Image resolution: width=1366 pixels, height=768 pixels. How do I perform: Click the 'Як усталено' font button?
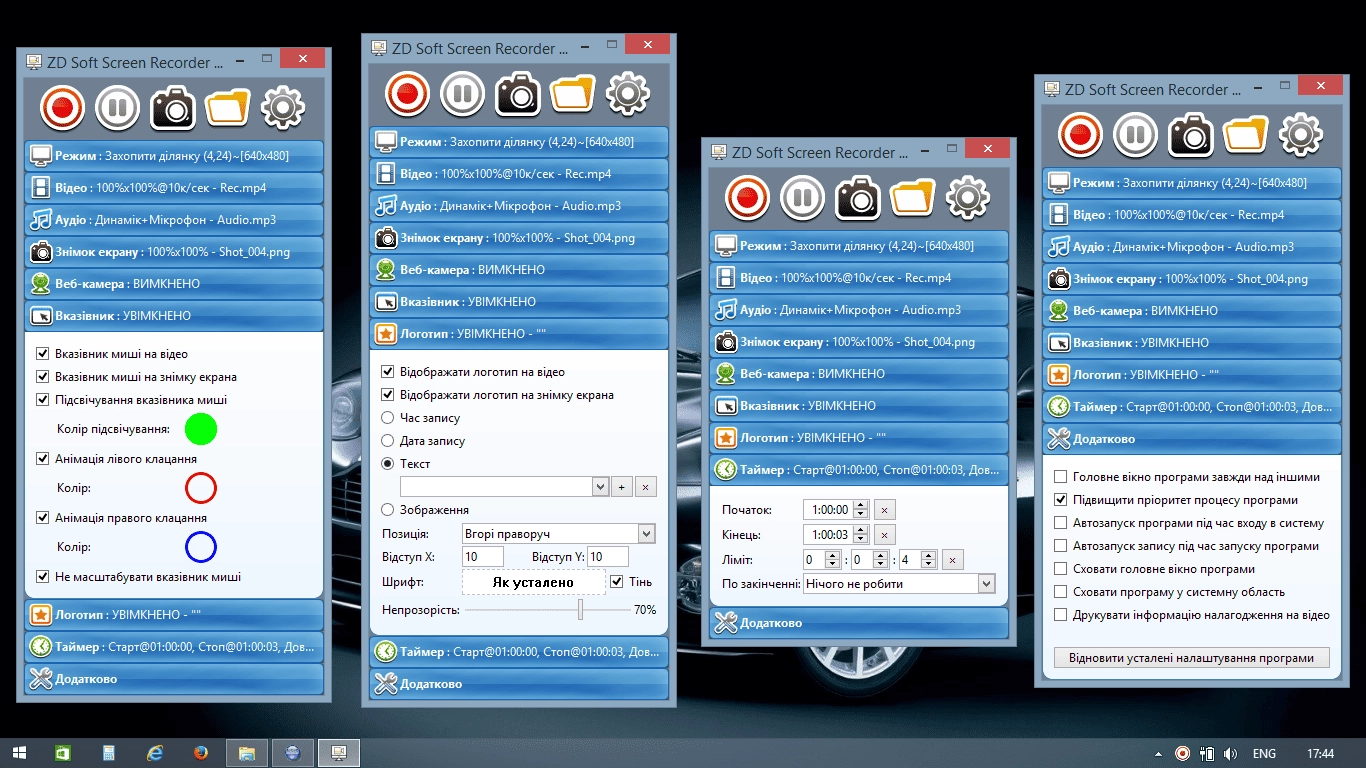(533, 582)
